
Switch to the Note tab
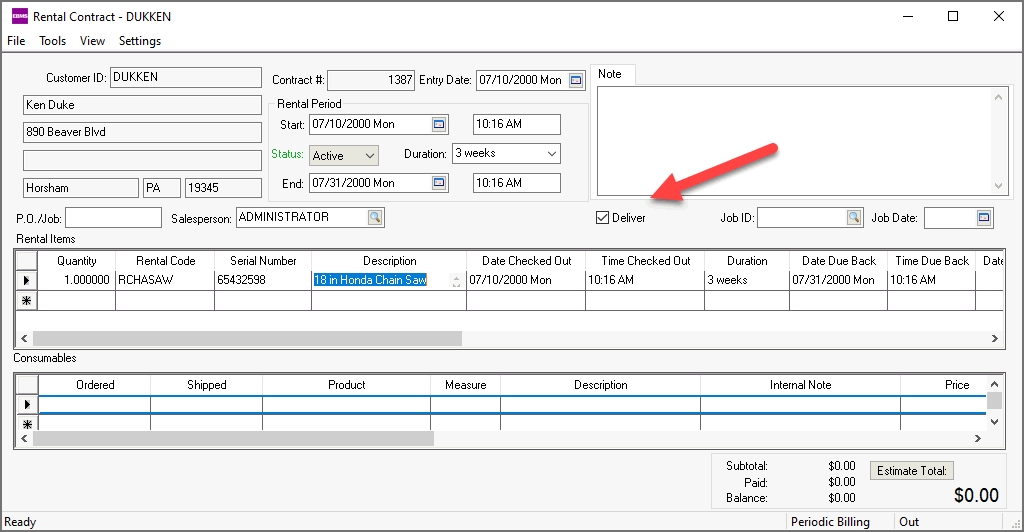point(609,74)
